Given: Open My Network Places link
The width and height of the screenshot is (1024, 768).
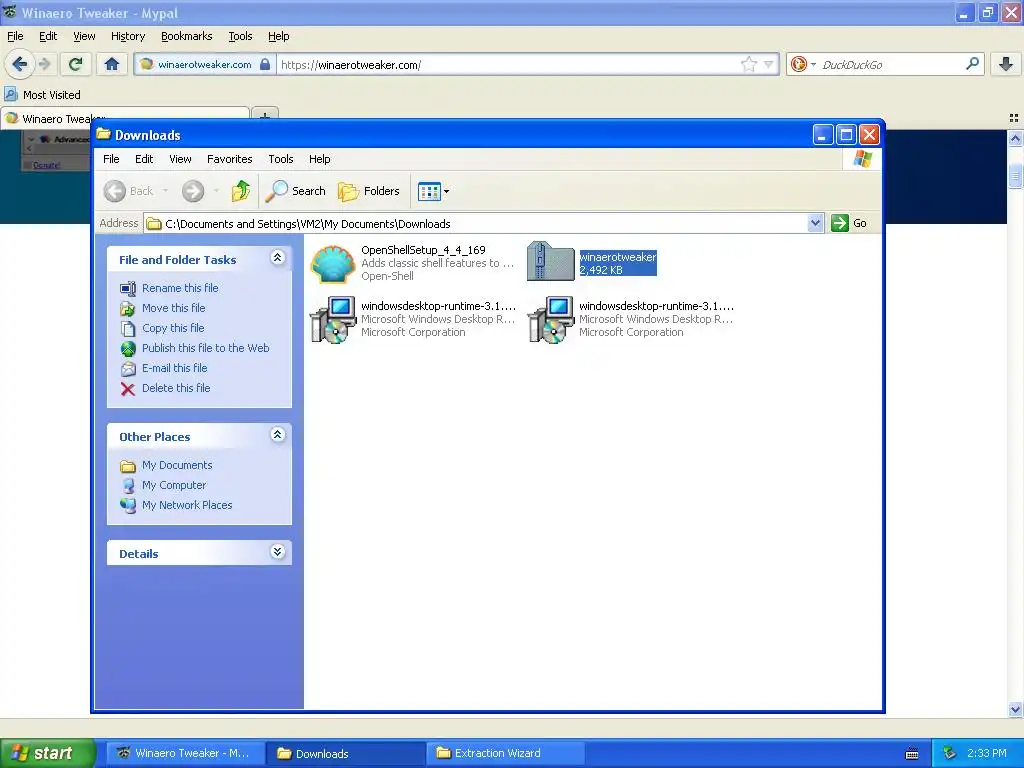Looking at the screenshot, I should click(x=187, y=505).
